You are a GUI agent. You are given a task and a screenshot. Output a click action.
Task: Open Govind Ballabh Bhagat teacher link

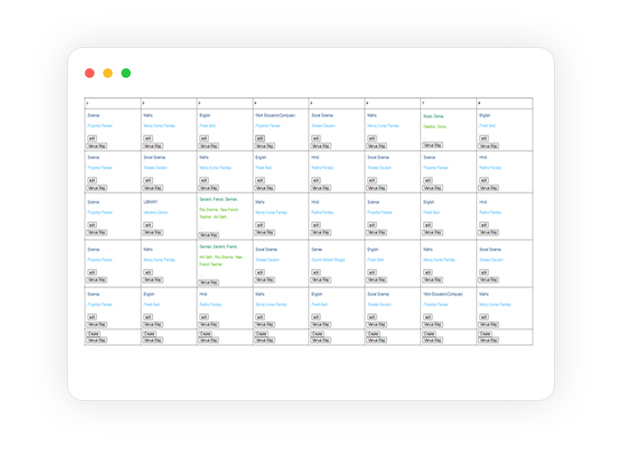point(328,260)
